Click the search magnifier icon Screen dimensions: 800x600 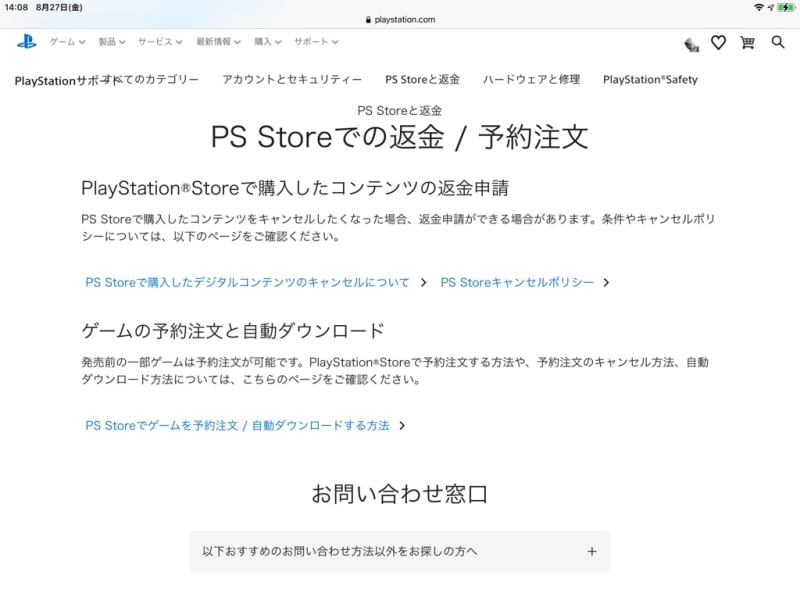[778, 42]
